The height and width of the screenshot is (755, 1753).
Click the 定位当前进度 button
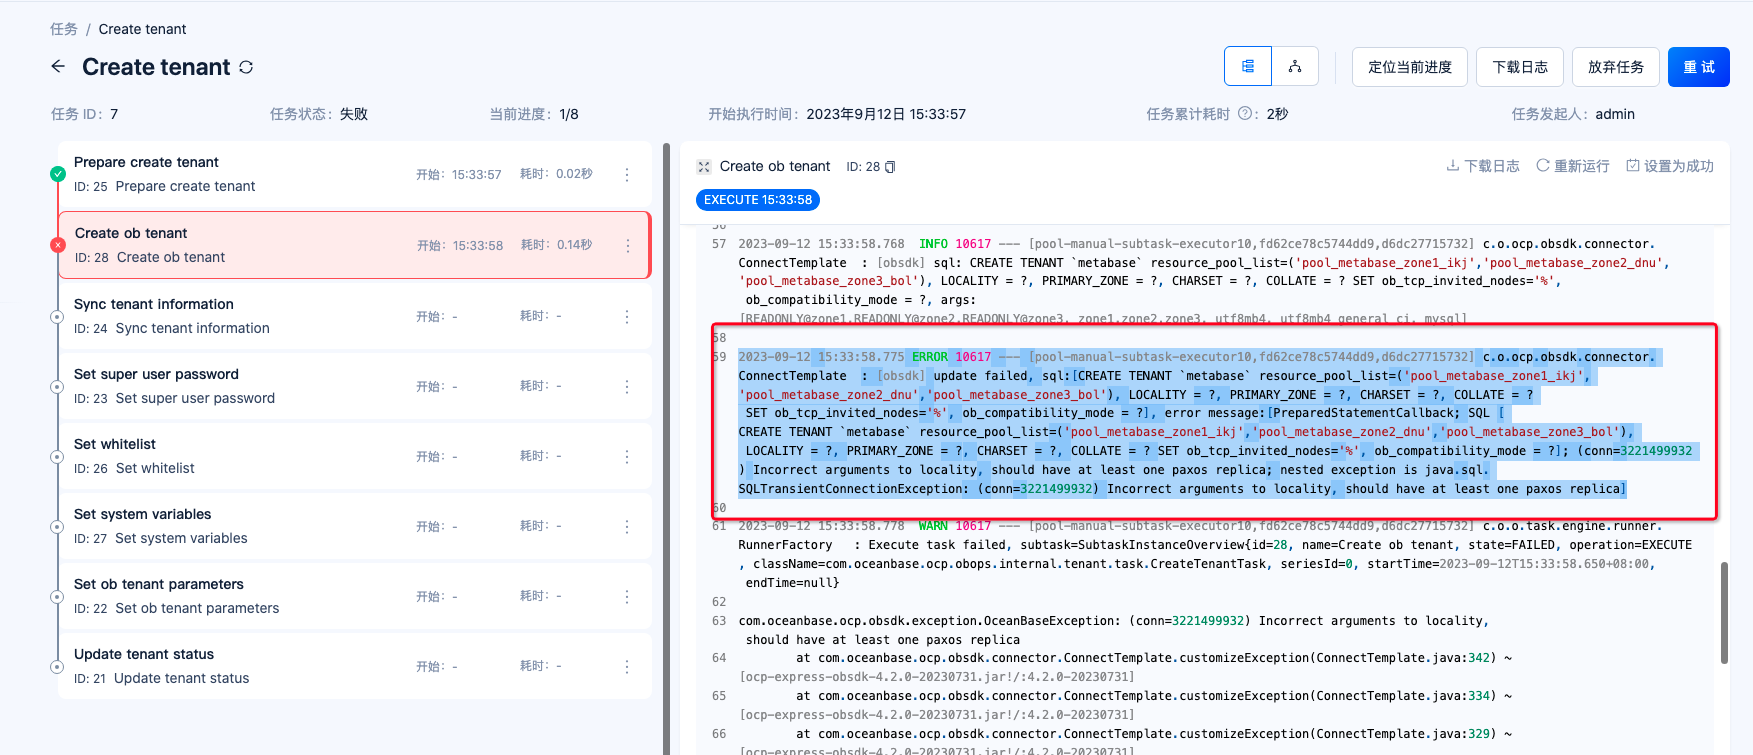1409,67
